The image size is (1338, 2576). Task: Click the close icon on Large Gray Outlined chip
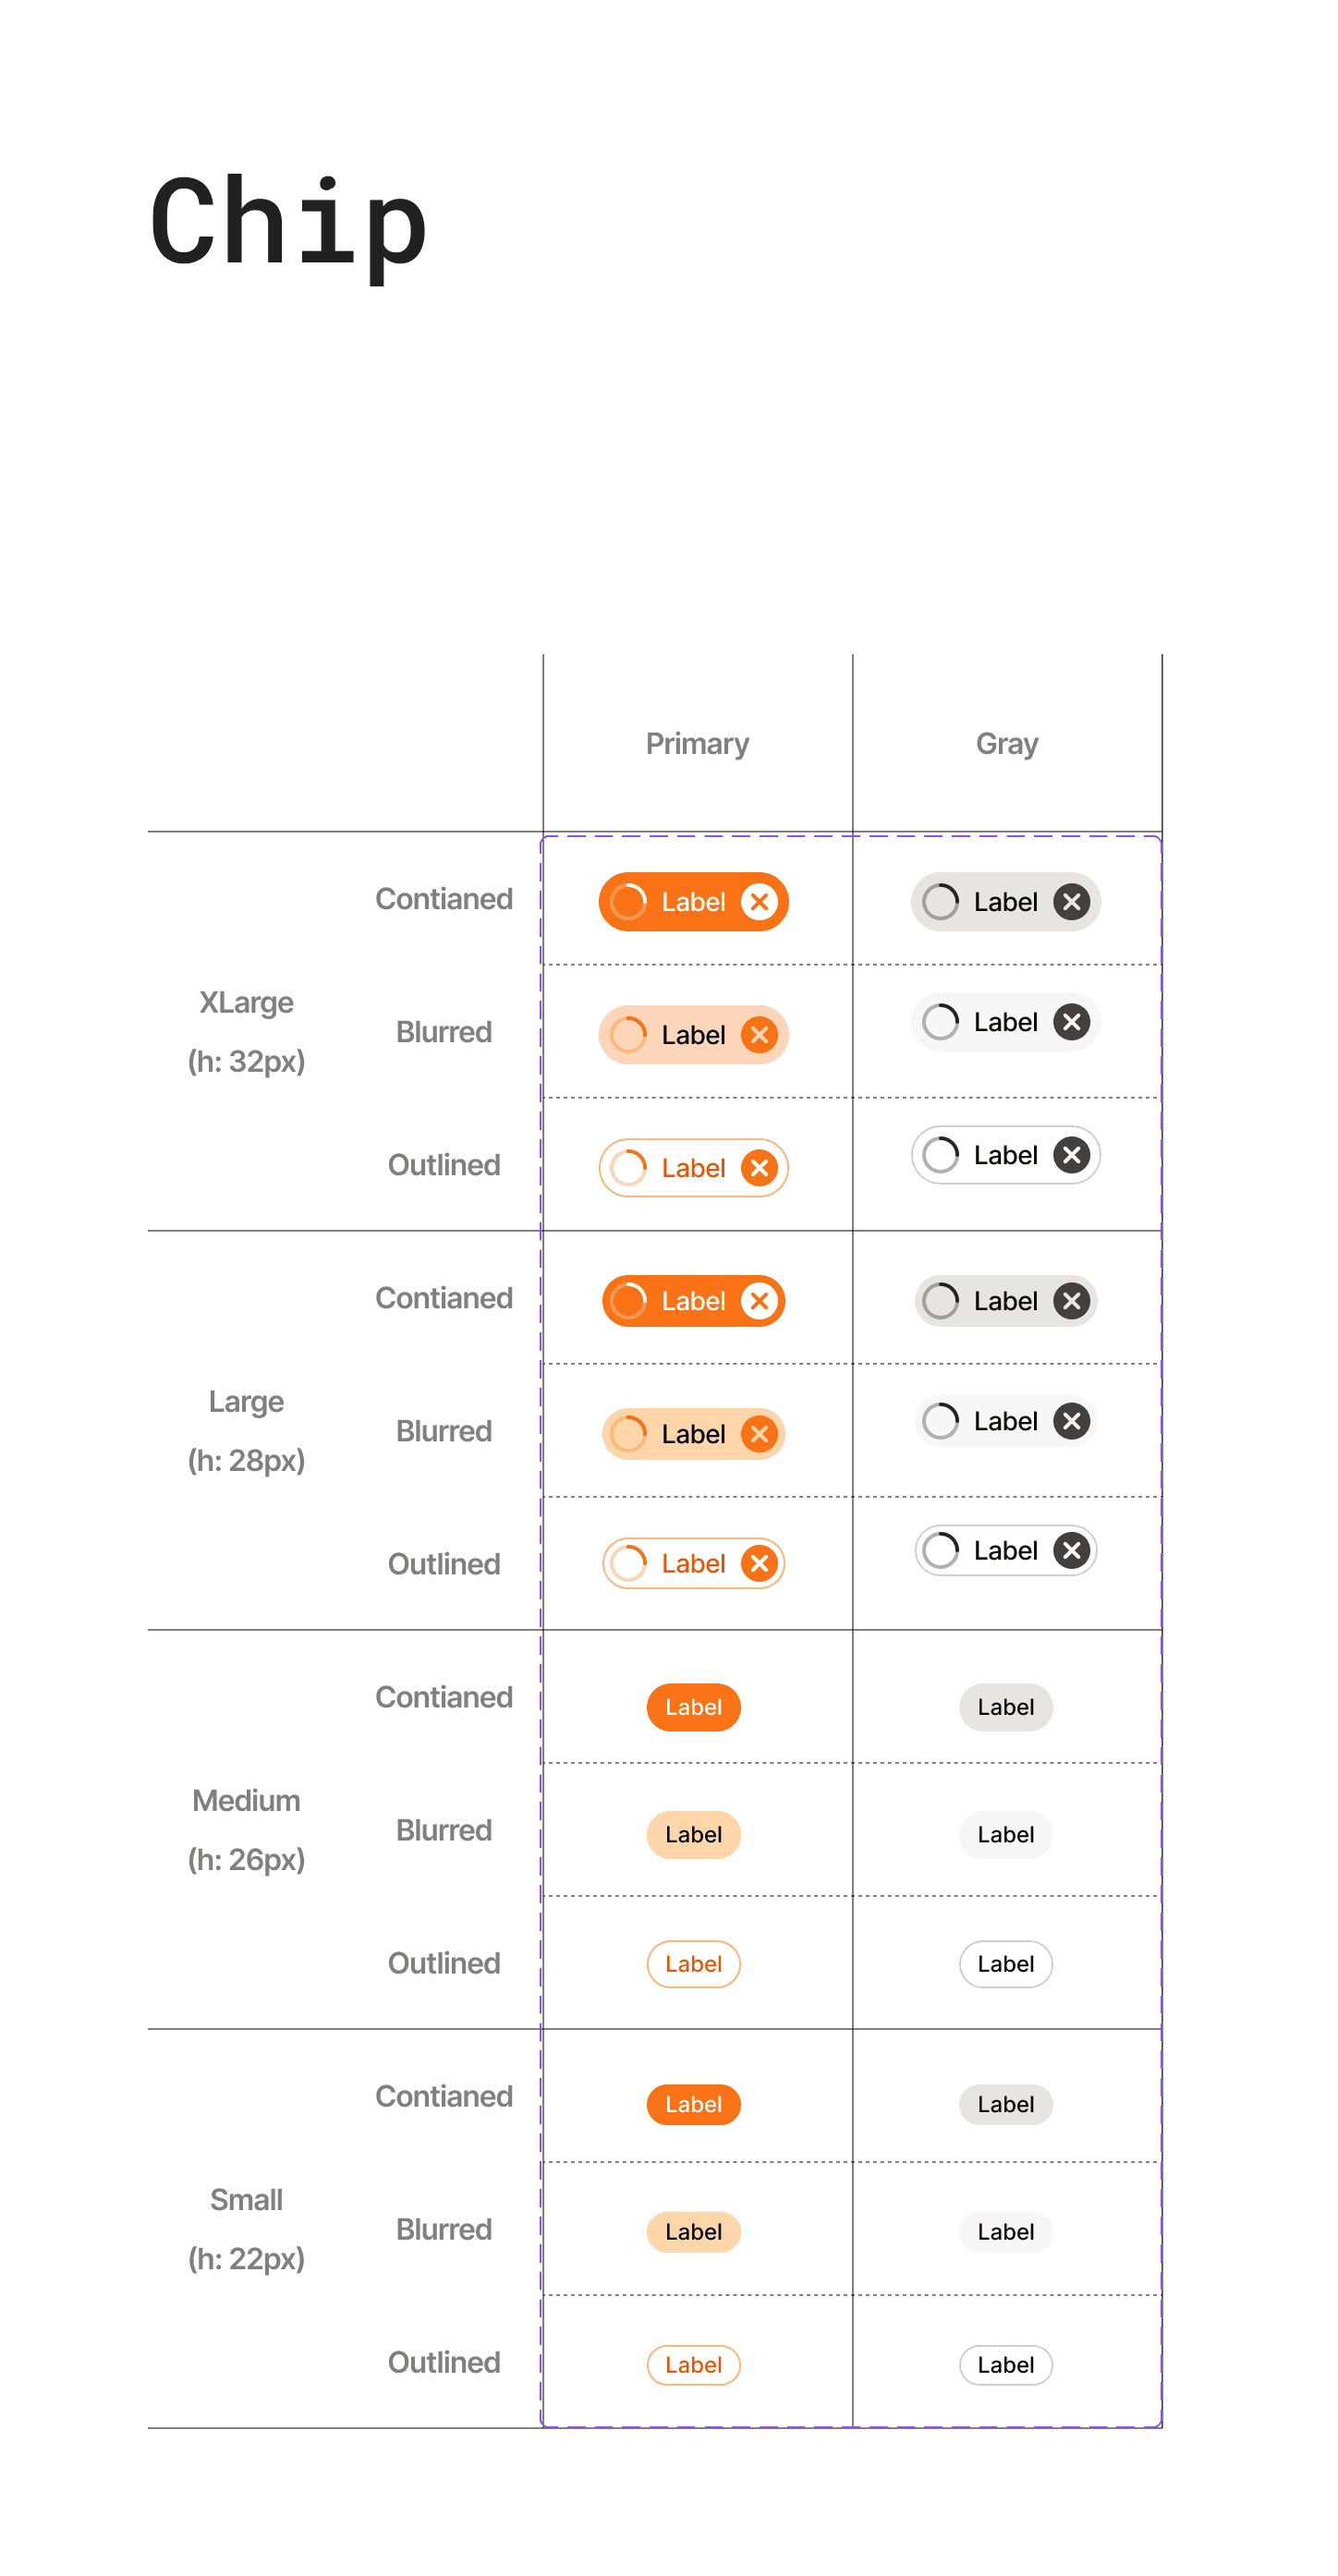(x=1071, y=1551)
